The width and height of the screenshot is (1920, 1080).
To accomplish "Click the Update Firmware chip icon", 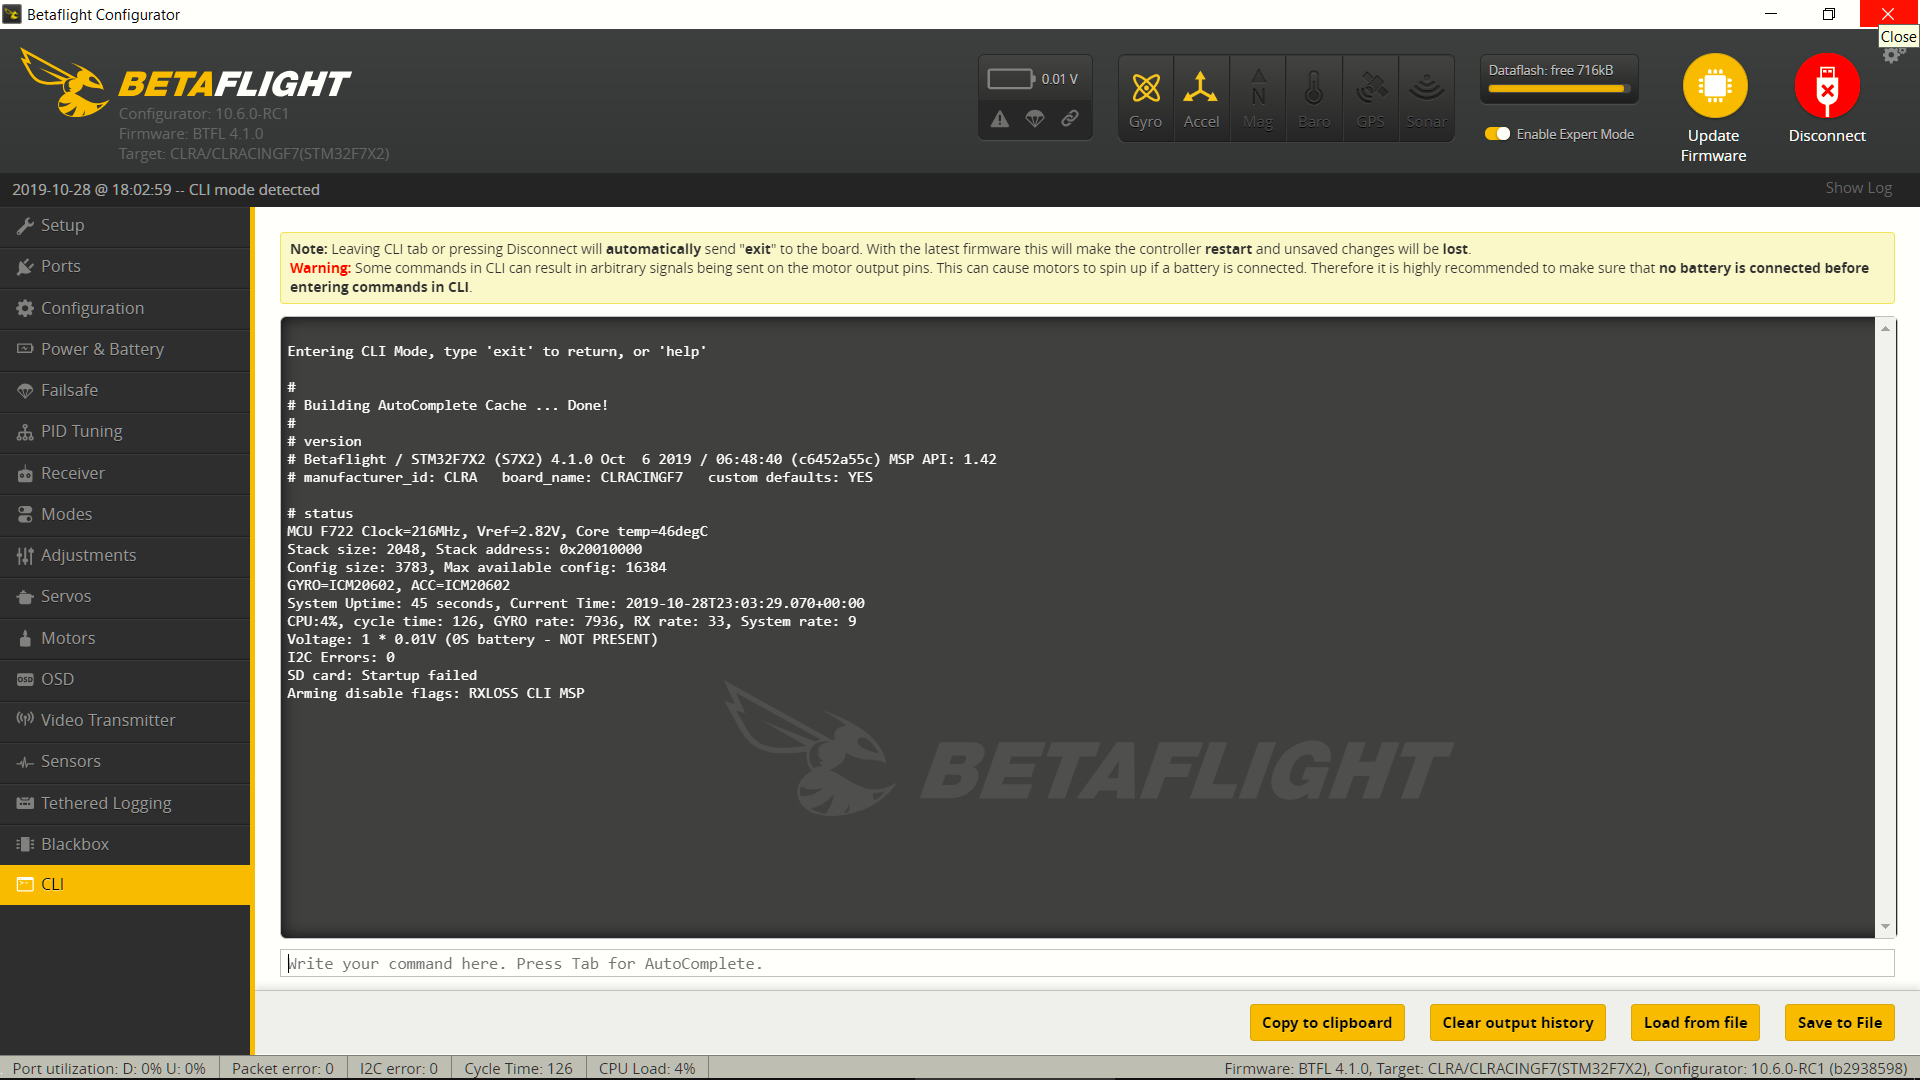I will coord(1714,86).
